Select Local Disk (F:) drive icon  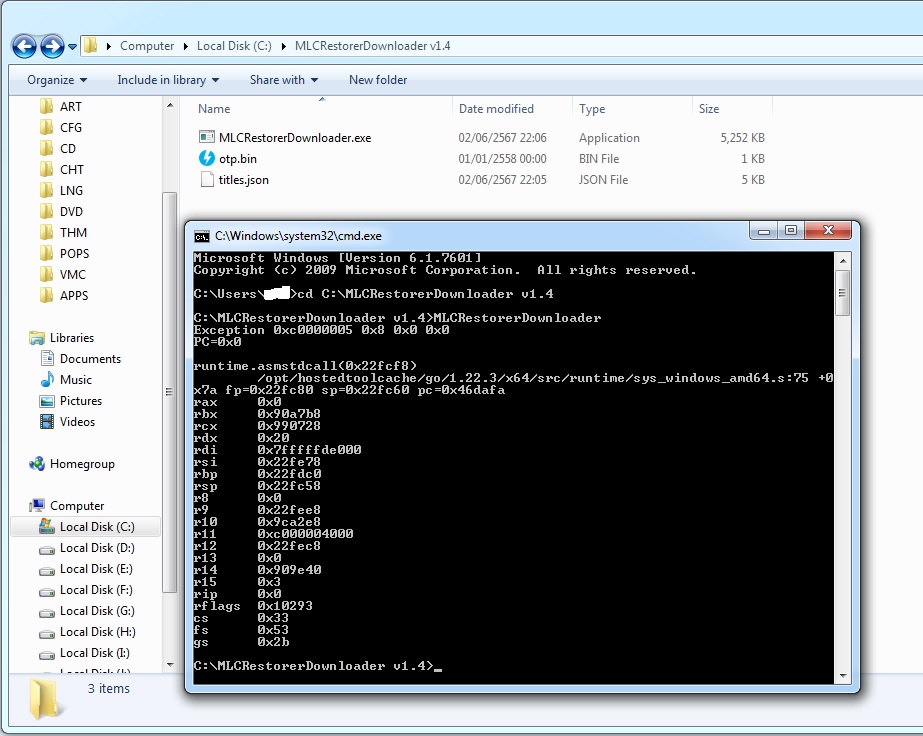pyautogui.click(x=47, y=591)
